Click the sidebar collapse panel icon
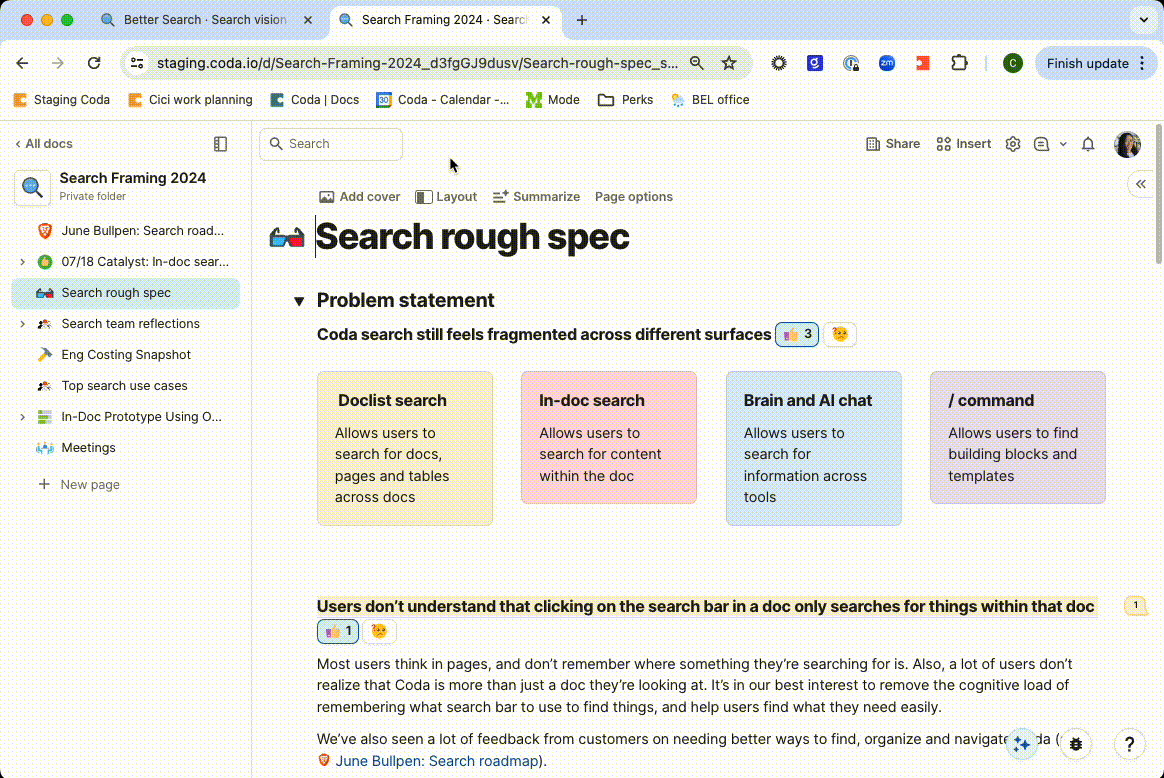 point(220,144)
